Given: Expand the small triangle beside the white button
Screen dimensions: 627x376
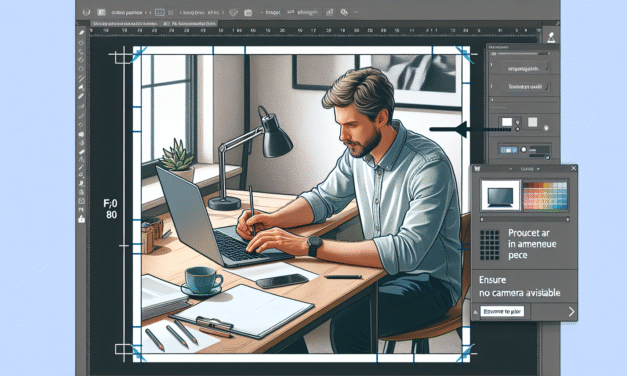Looking at the screenshot, I should point(475,312).
